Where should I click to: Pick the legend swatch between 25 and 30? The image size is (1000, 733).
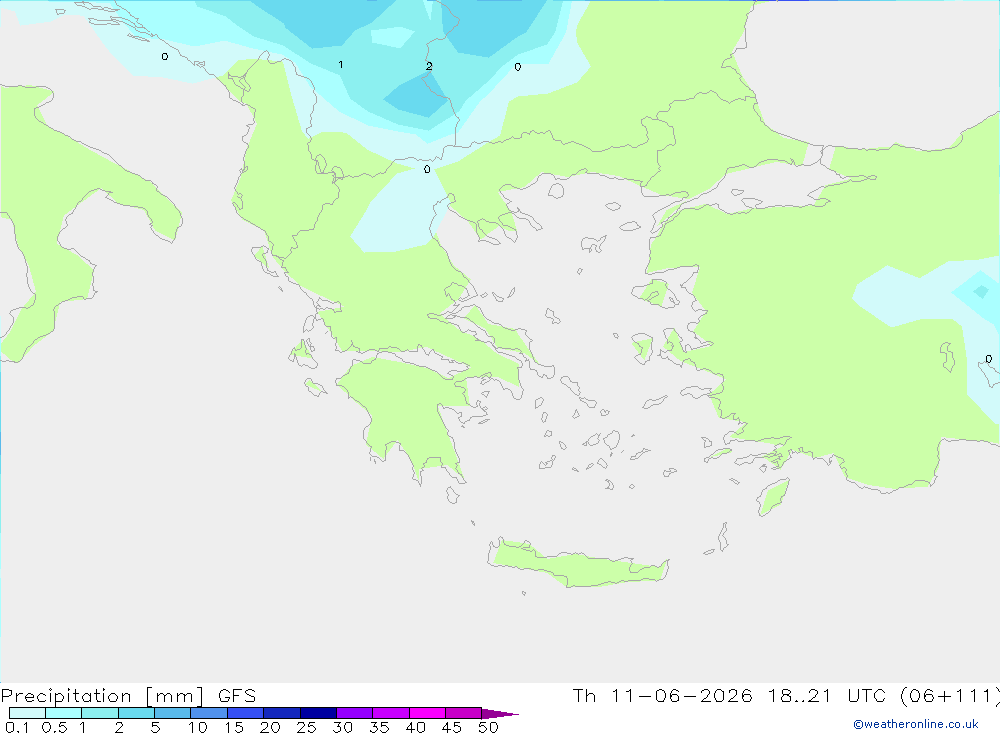click(318, 713)
